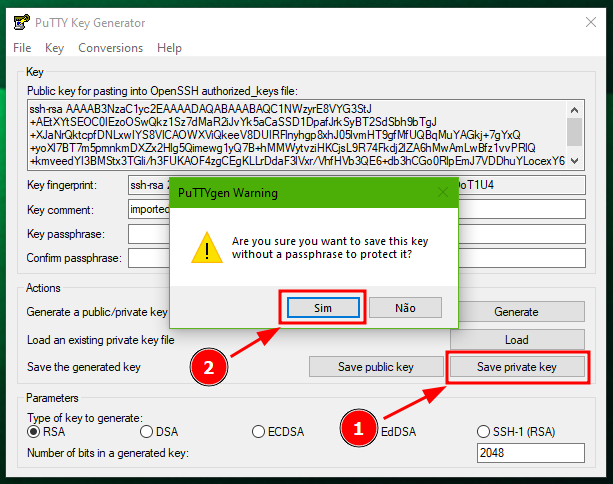Click the number of bits field 2048
The width and height of the screenshot is (613, 484).
(x=531, y=453)
